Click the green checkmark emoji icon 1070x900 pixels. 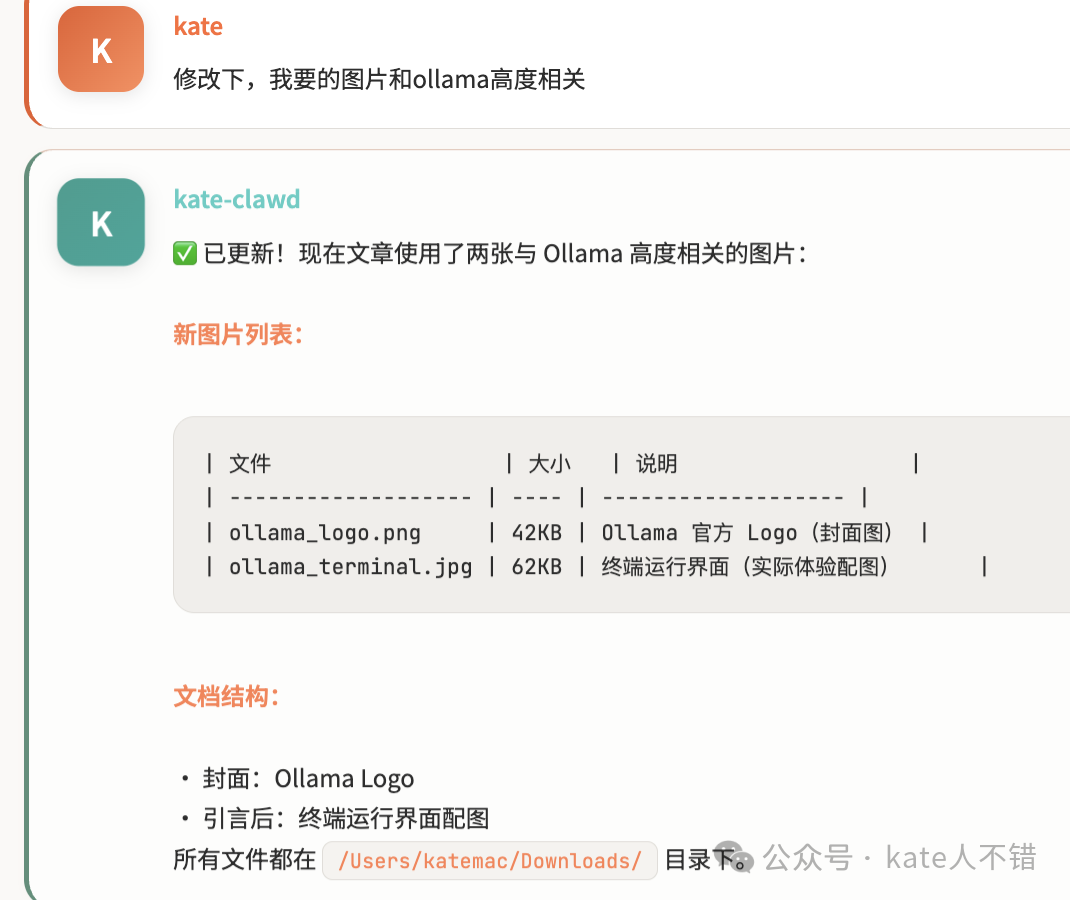(x=184, y=253)
